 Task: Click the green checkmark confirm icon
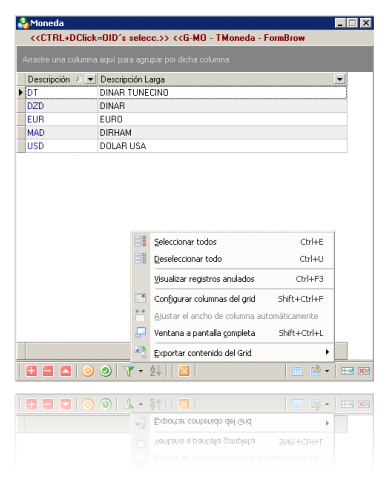[106, 371]
